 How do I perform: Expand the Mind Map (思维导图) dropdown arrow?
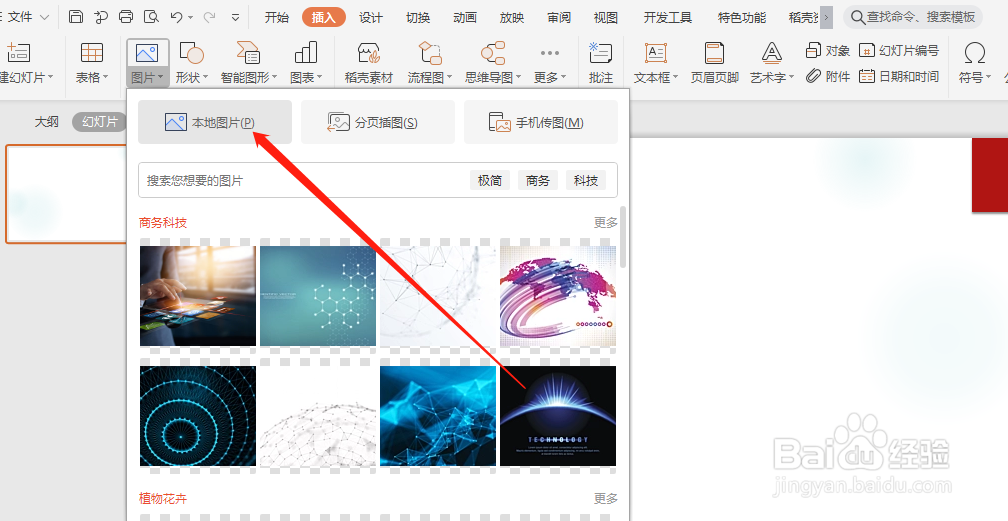pos(518,78)
